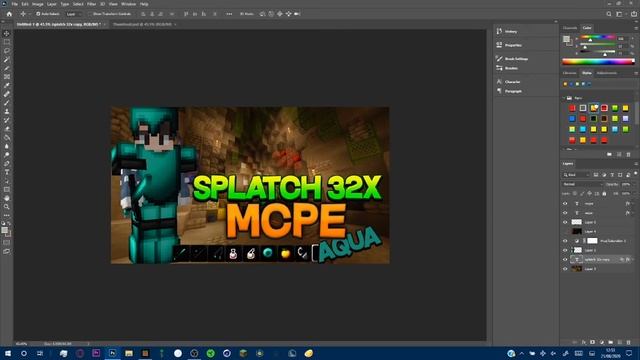Toggle Show Transform Controls checkbox

(90, 14)
